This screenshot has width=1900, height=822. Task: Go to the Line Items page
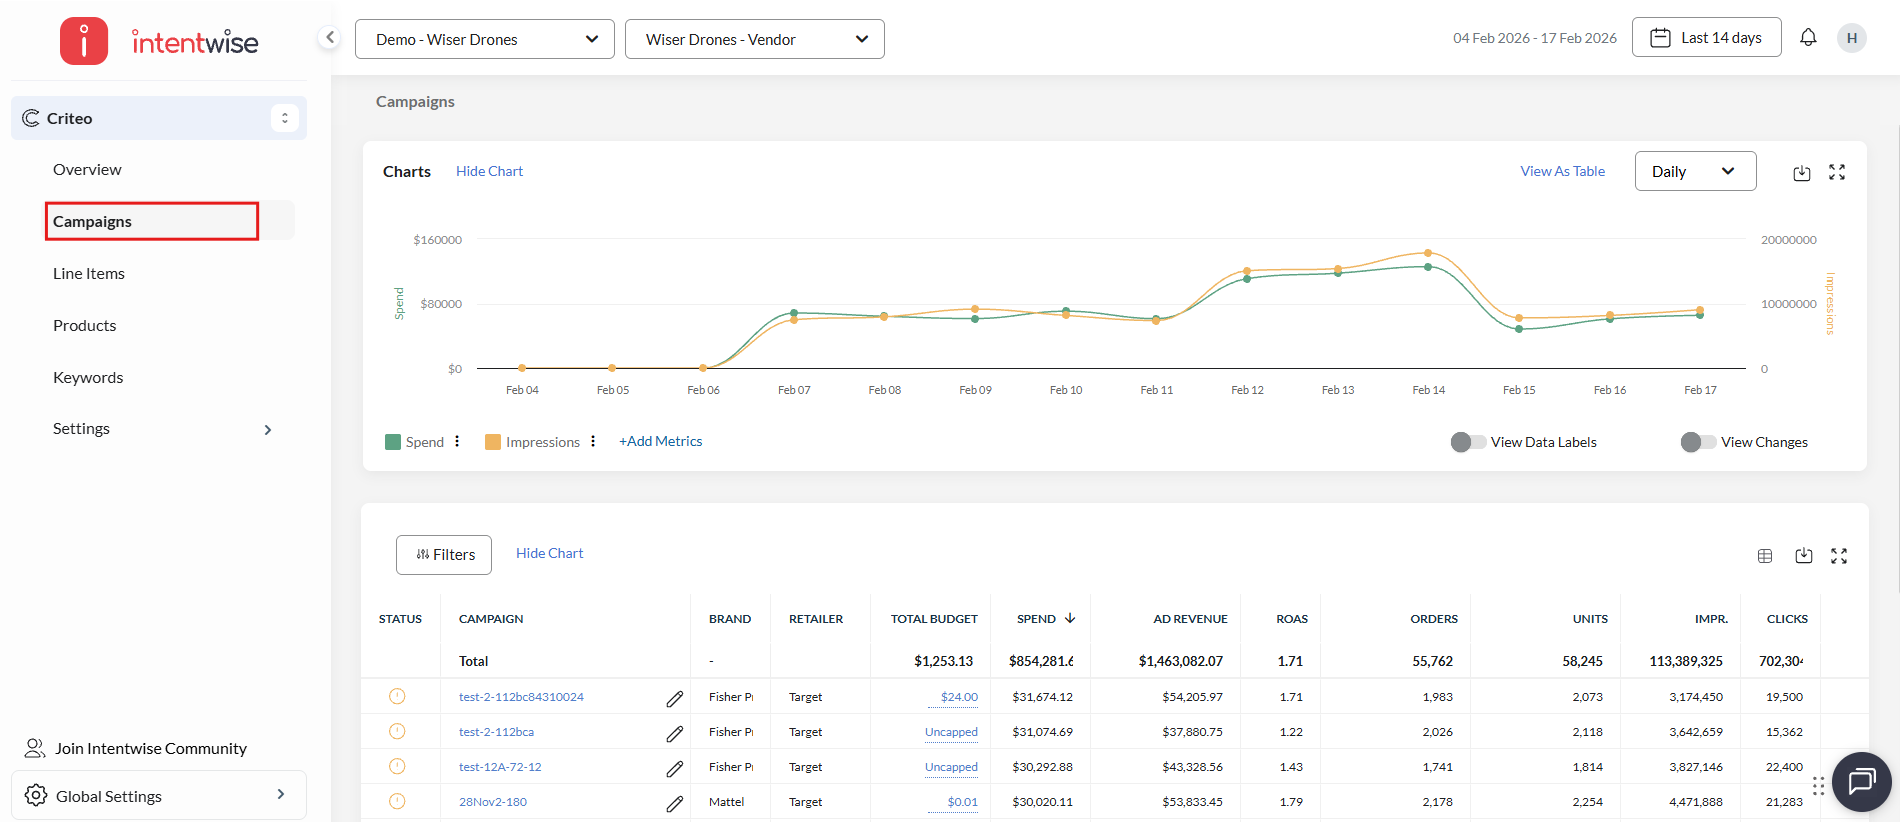pos(89,273)
